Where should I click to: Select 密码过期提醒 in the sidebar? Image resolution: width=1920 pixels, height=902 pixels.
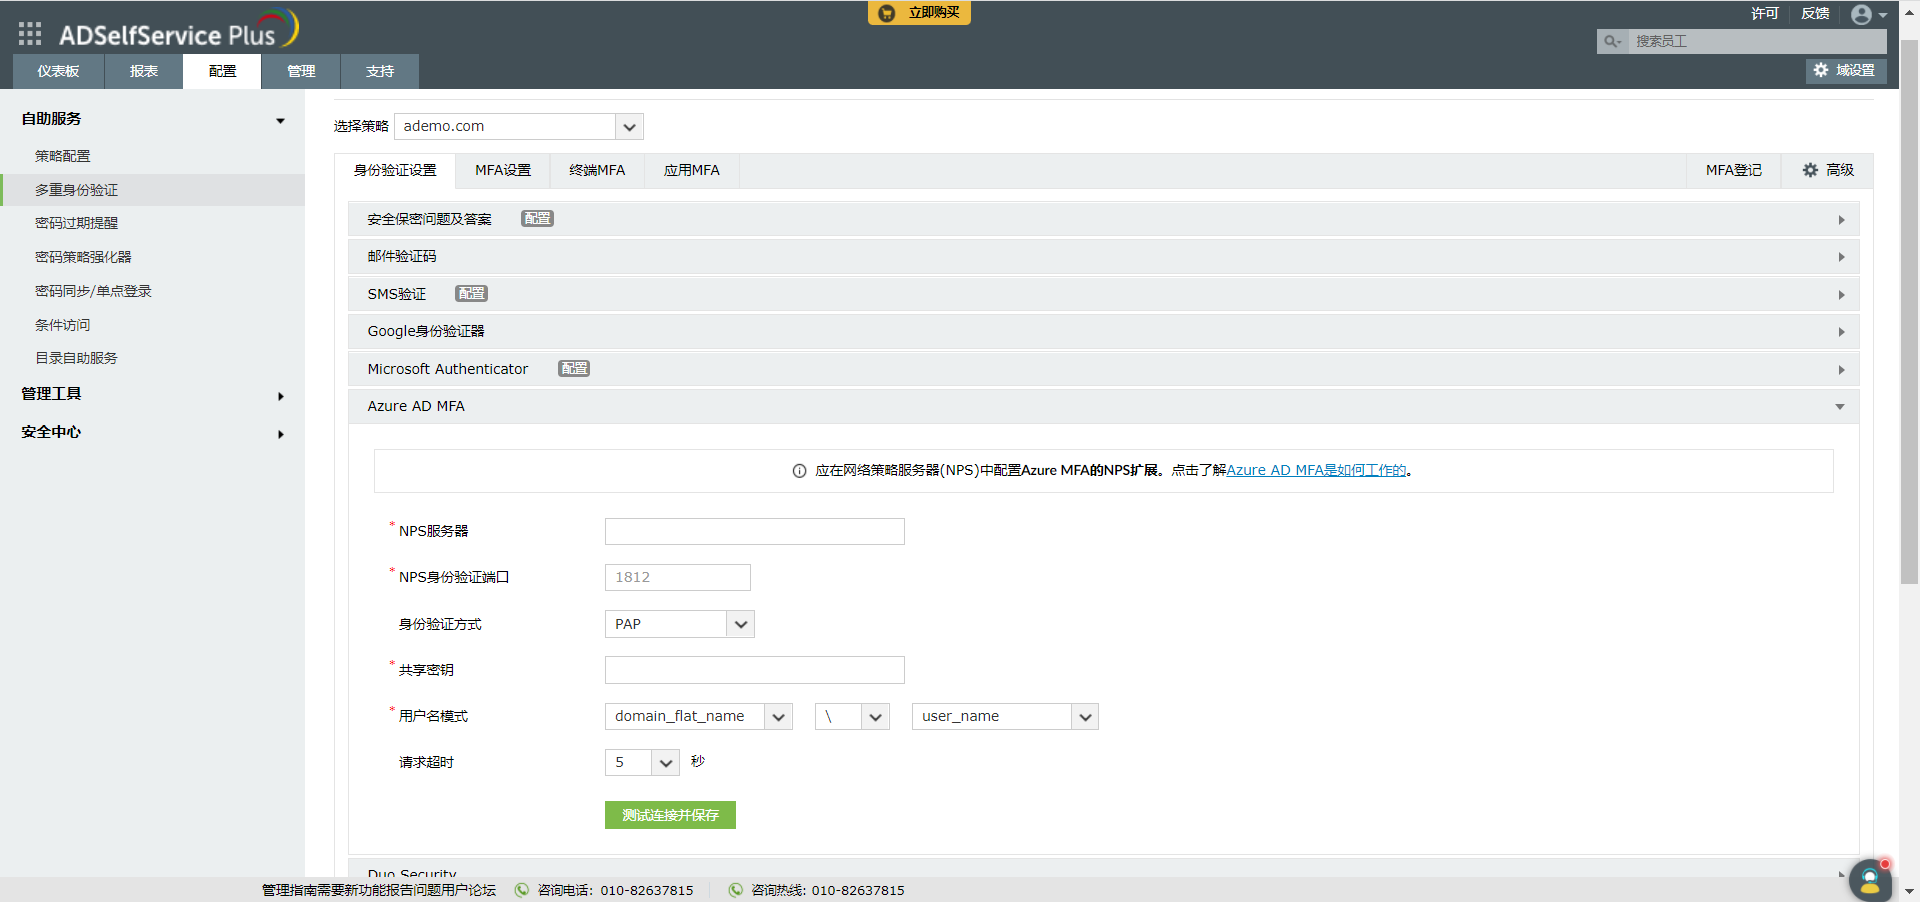point(76,223)
